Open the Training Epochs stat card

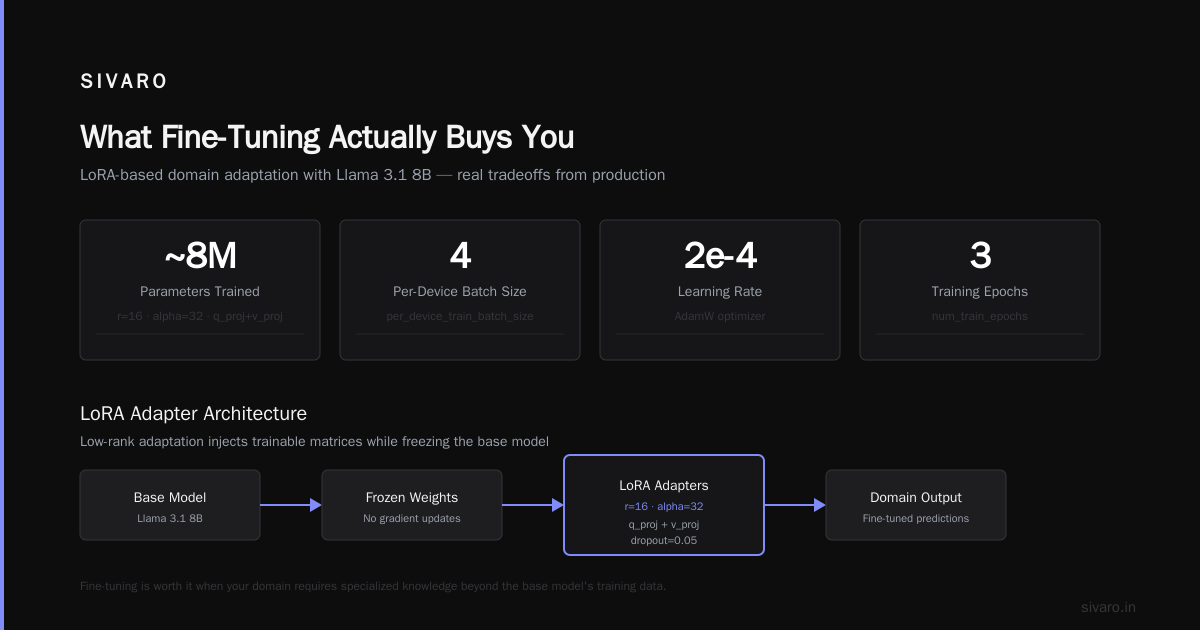[980, 290]
